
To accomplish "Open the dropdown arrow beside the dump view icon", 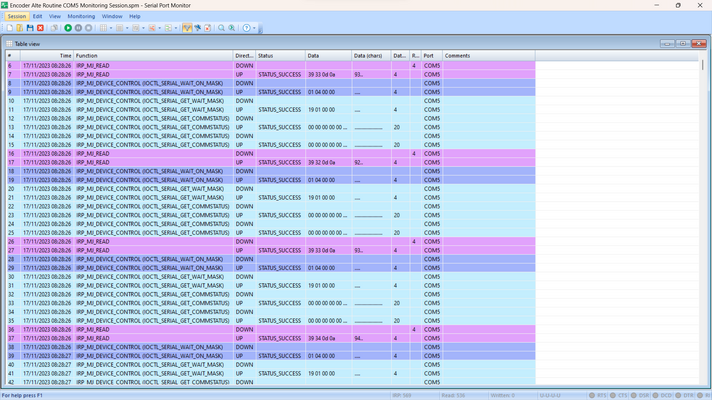I will pos(143,28).
